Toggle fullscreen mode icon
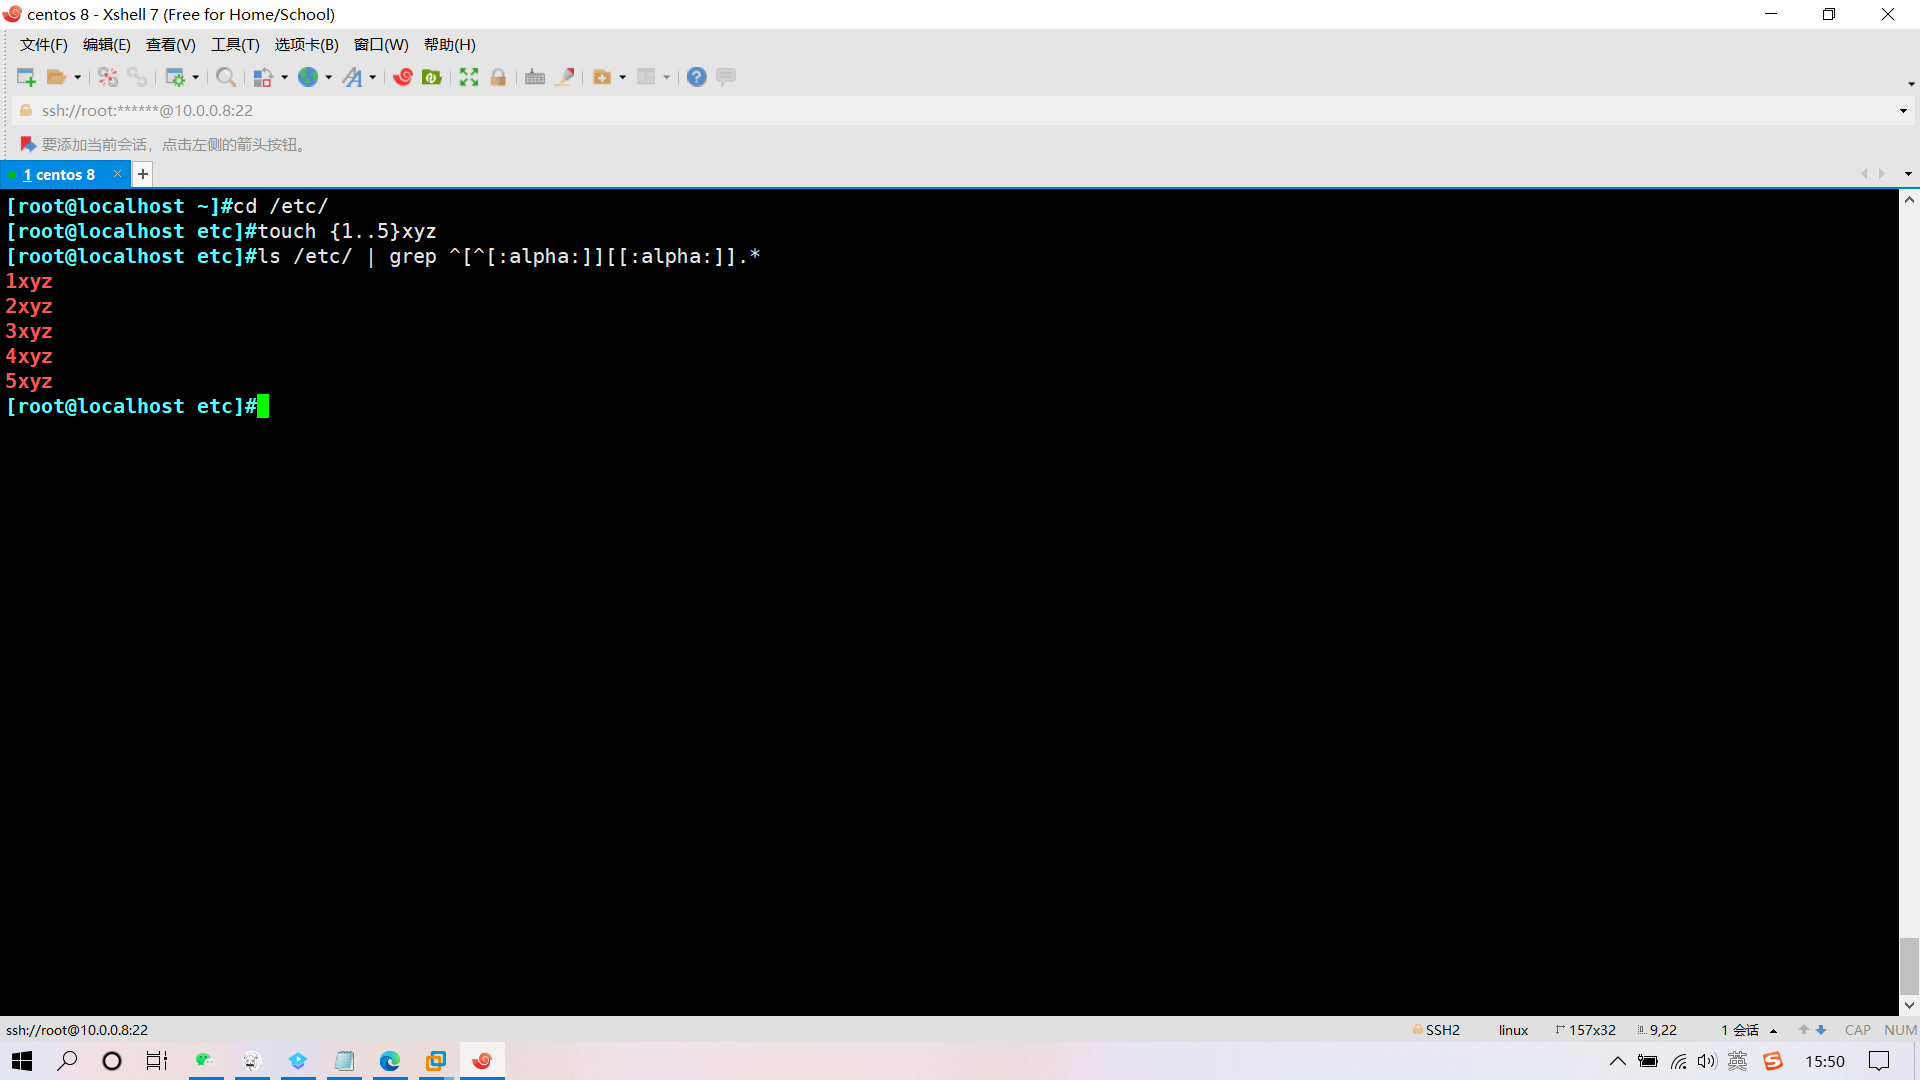1920x1080 pixels. (469, 77)
